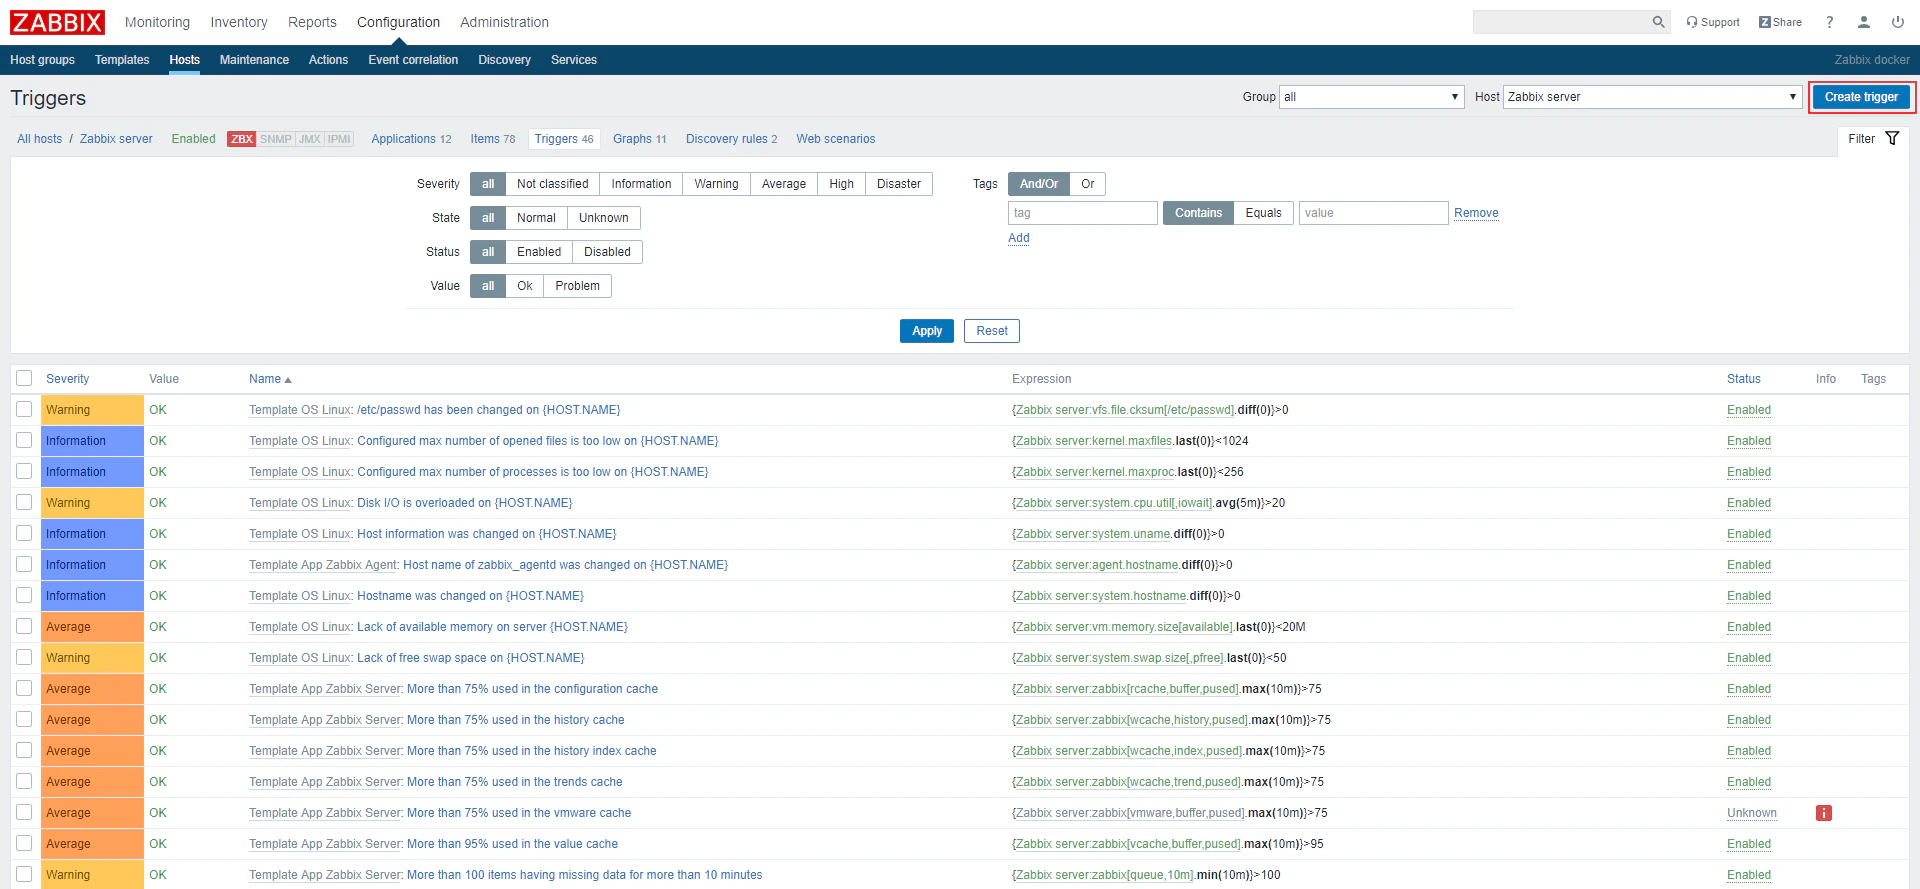The image size is (1920, 889).
Task: Check the Lack of free swap space row
Action: [x=24, y=657]
